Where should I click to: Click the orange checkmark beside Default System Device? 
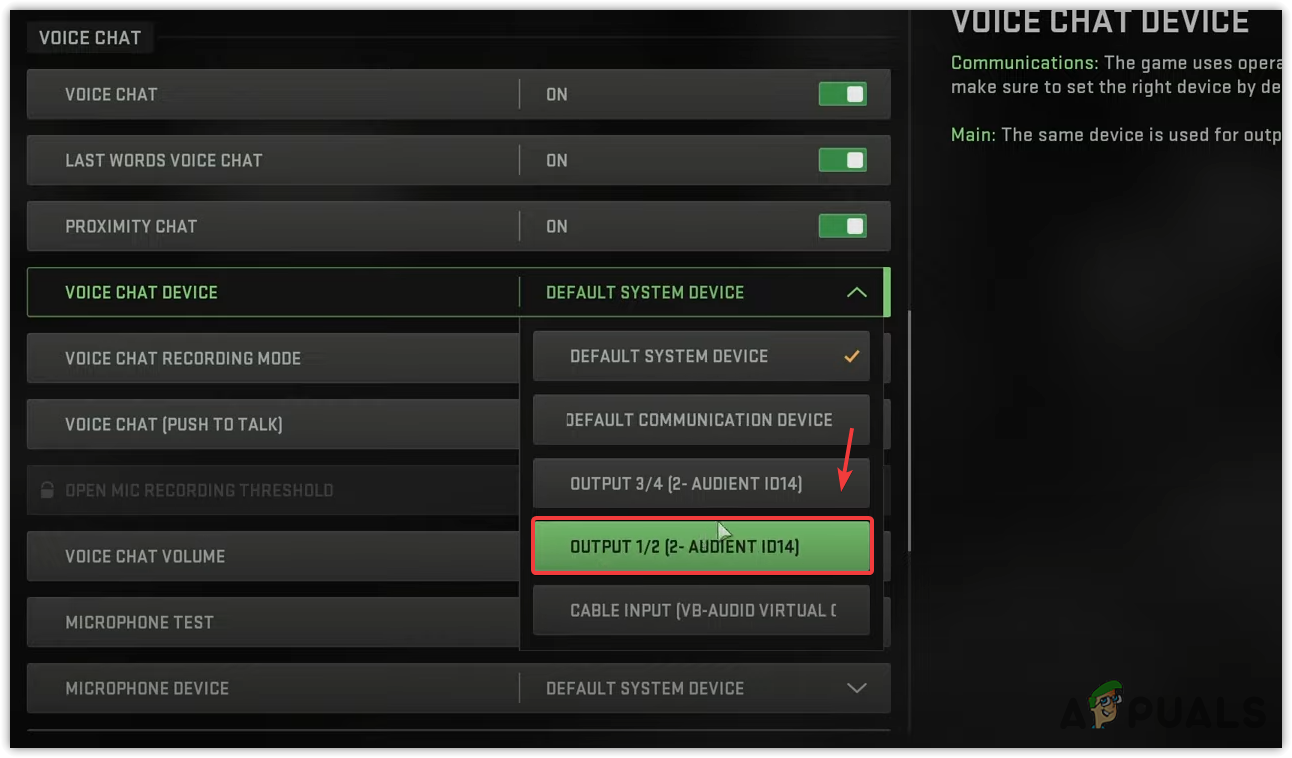[852, 356]
